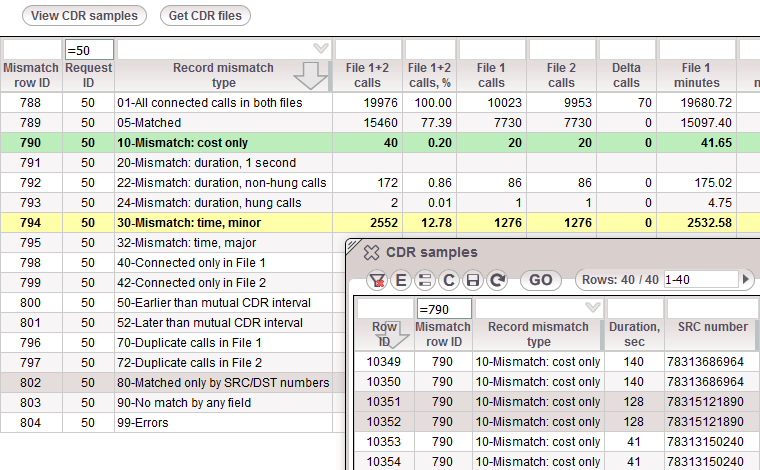The width and height of the screenshot is (760, 470).
Task: Go to next rows page arrow
Action: click(x=745, y=280)
